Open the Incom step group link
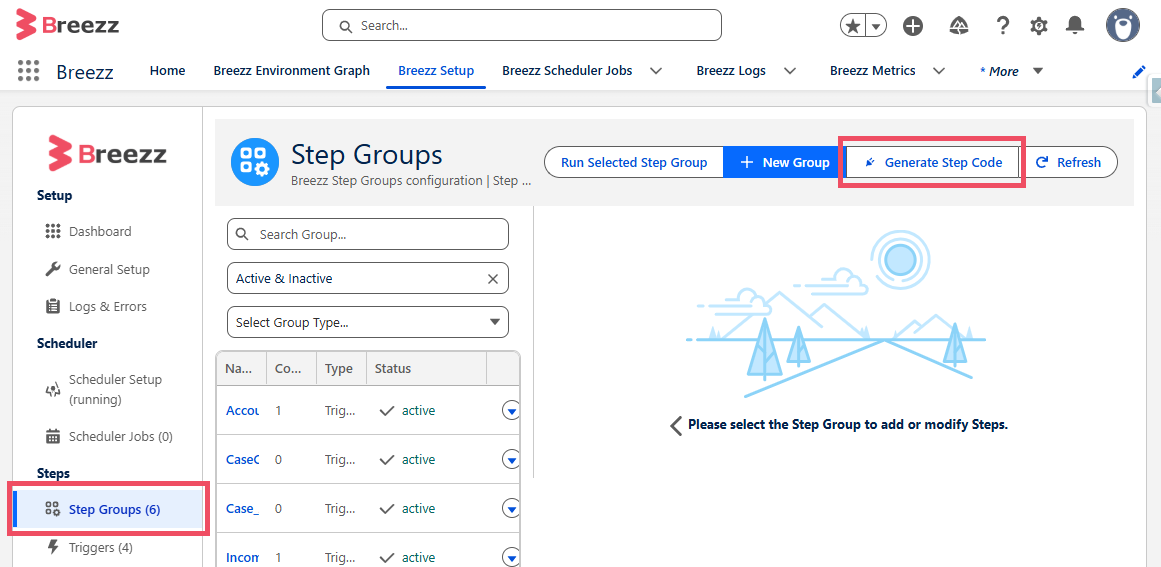Viewport: 1161px width, 567px height. [242, 557]
